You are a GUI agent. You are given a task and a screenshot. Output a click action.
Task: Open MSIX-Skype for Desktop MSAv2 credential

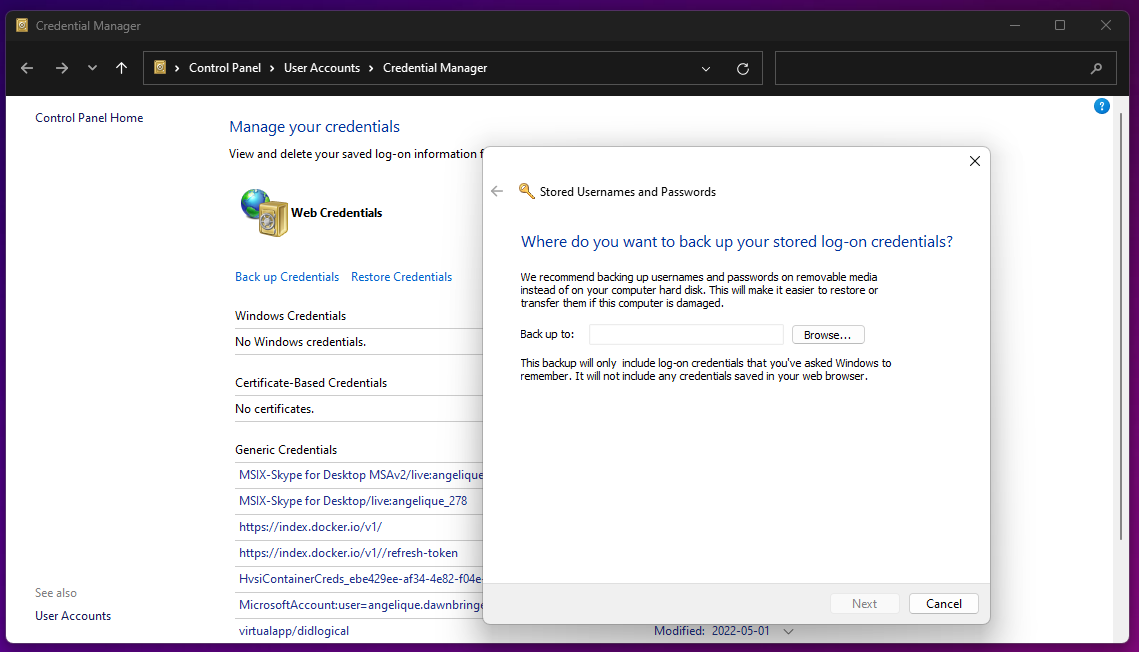(x=361, y=475)
